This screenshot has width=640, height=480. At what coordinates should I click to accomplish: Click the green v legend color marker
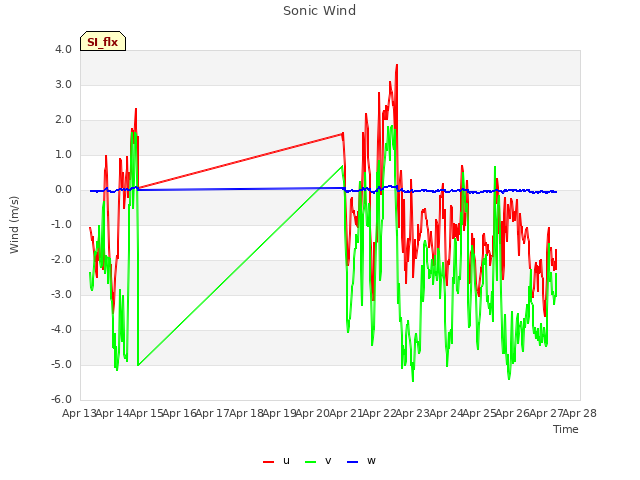coord(310,462)
